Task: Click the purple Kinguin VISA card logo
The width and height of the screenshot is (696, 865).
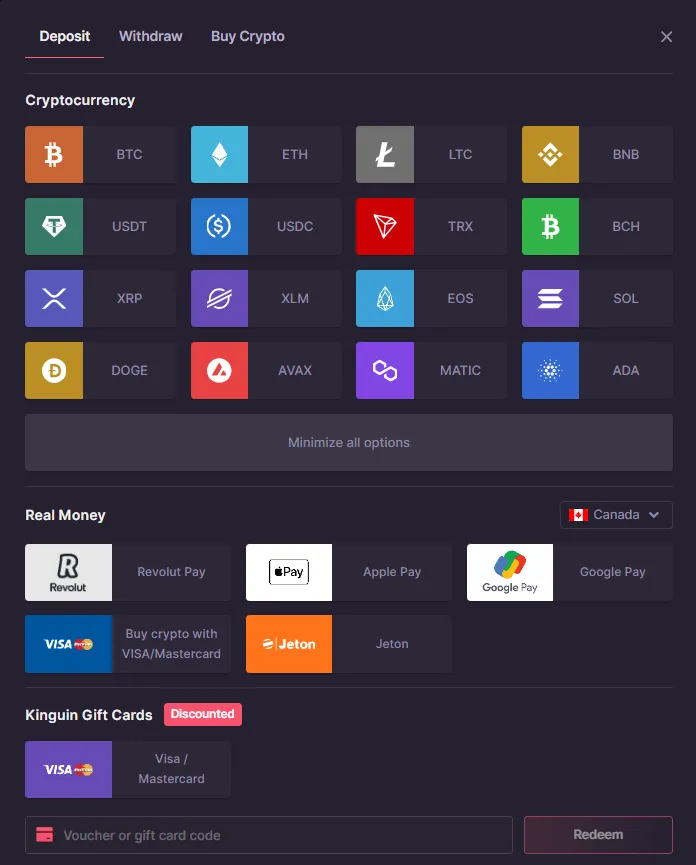Action: [x=68, y=770]
